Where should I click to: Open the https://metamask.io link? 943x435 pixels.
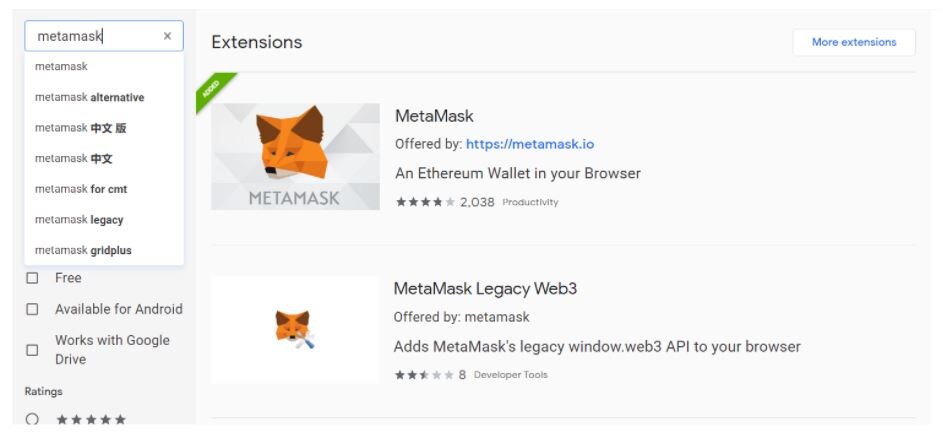pyautogui.click(x=530, y=144)
